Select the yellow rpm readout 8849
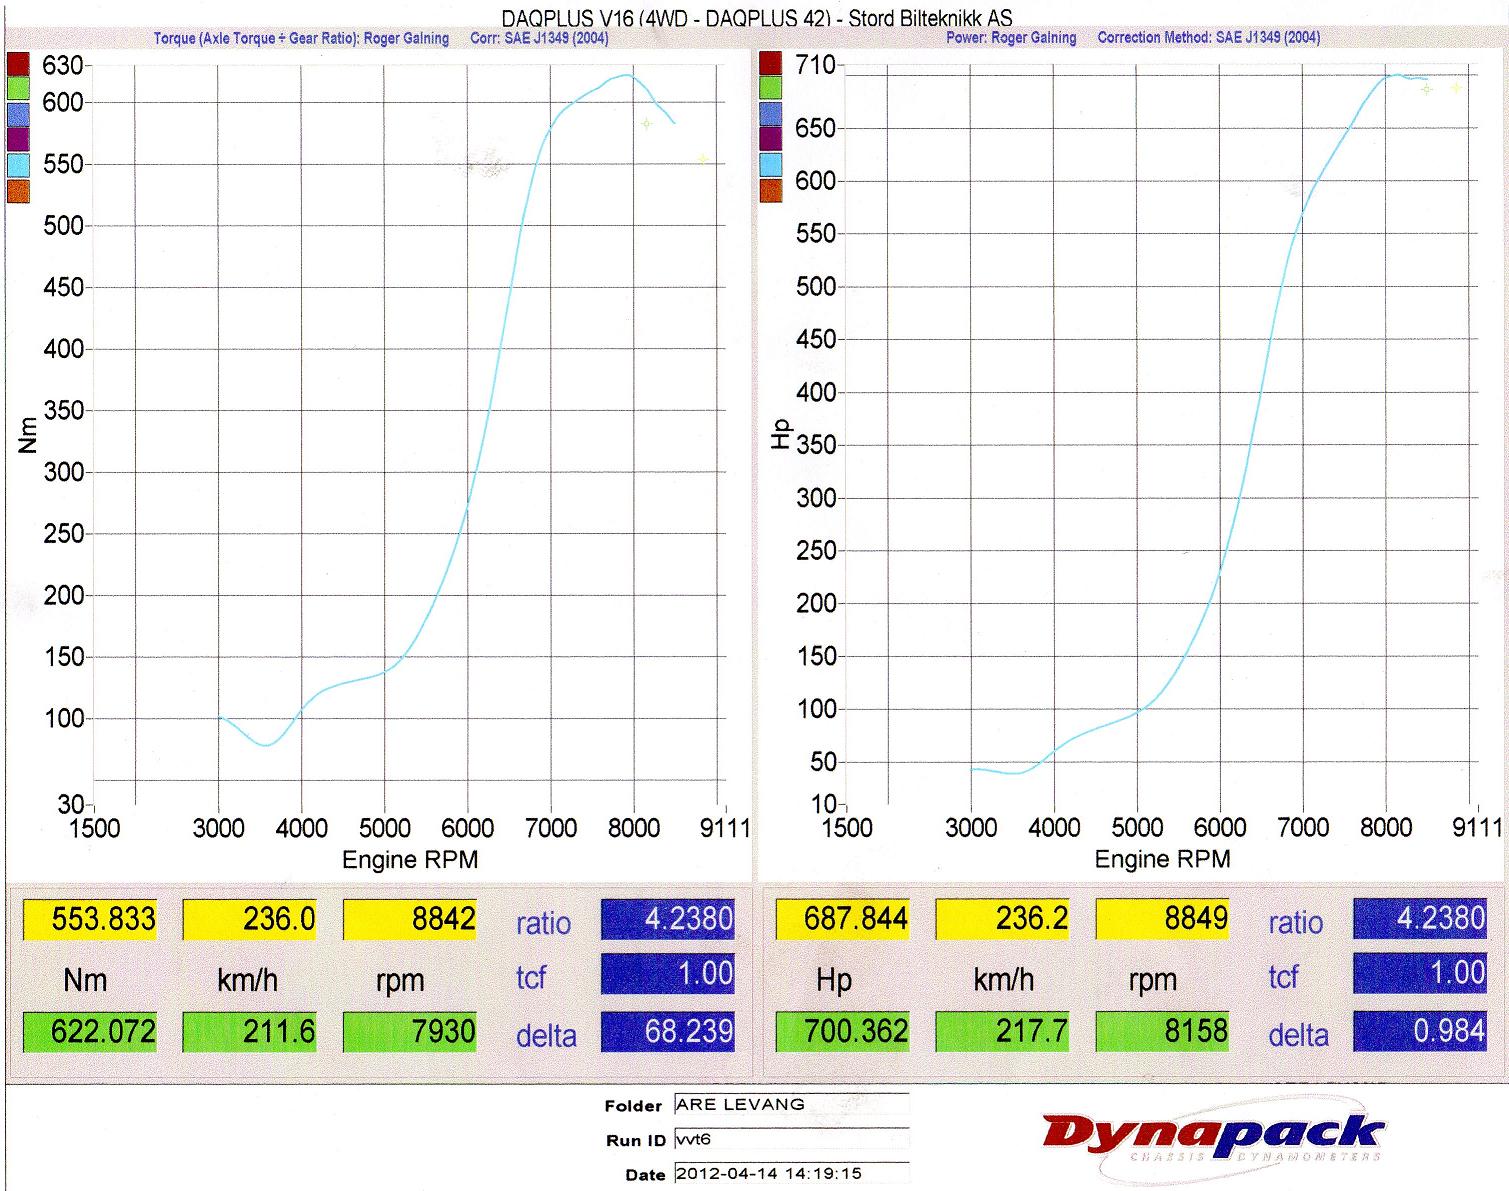Viewport: 1509px width, 1191px height. coord(1162,918)
